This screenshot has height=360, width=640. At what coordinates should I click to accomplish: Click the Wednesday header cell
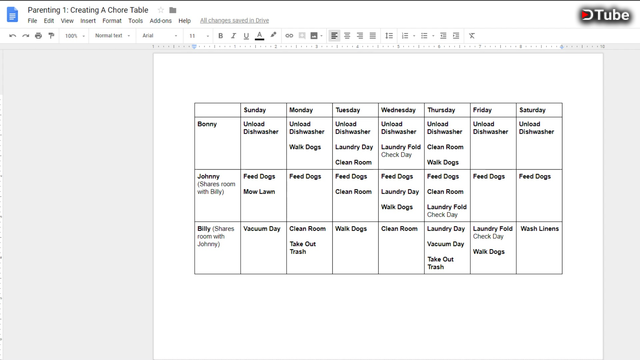[x=401, y=110]
